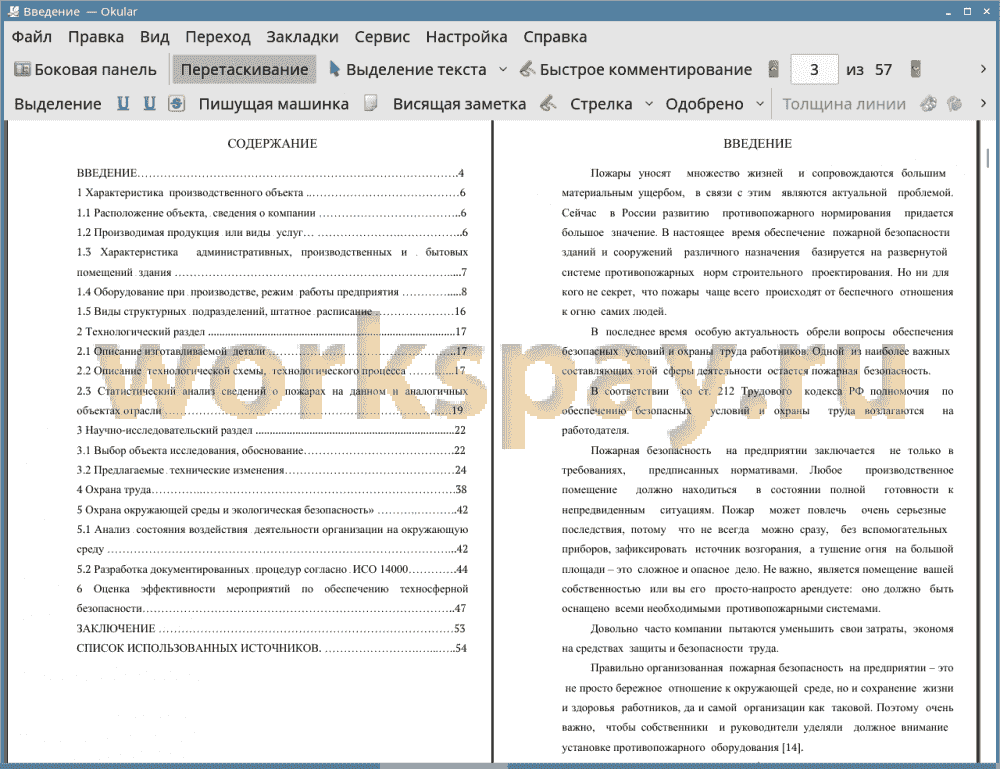Select the first underline annotation icon

tap(123, 103)
